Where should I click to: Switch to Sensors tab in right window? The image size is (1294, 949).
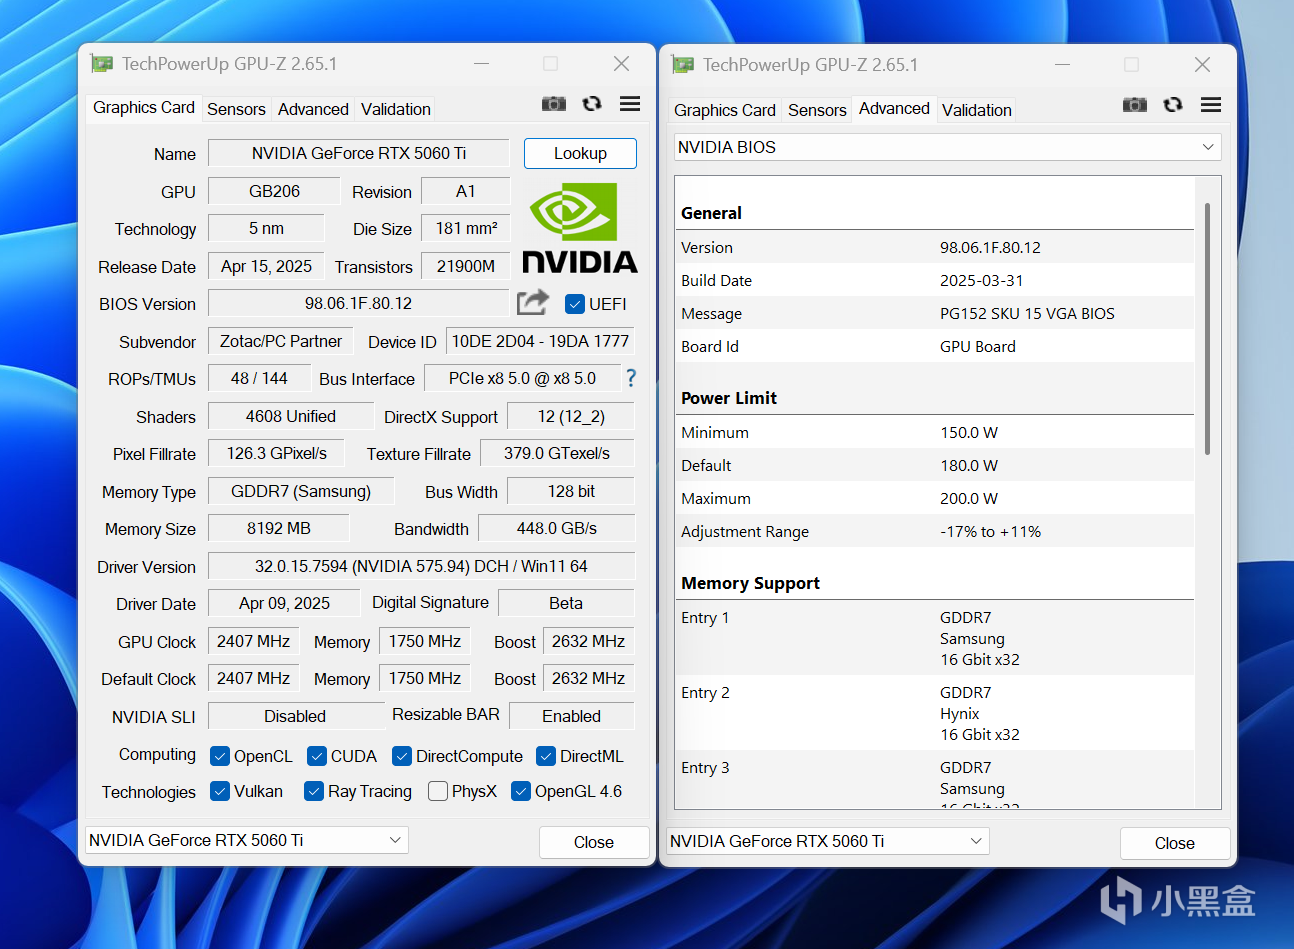coord(817,110)
